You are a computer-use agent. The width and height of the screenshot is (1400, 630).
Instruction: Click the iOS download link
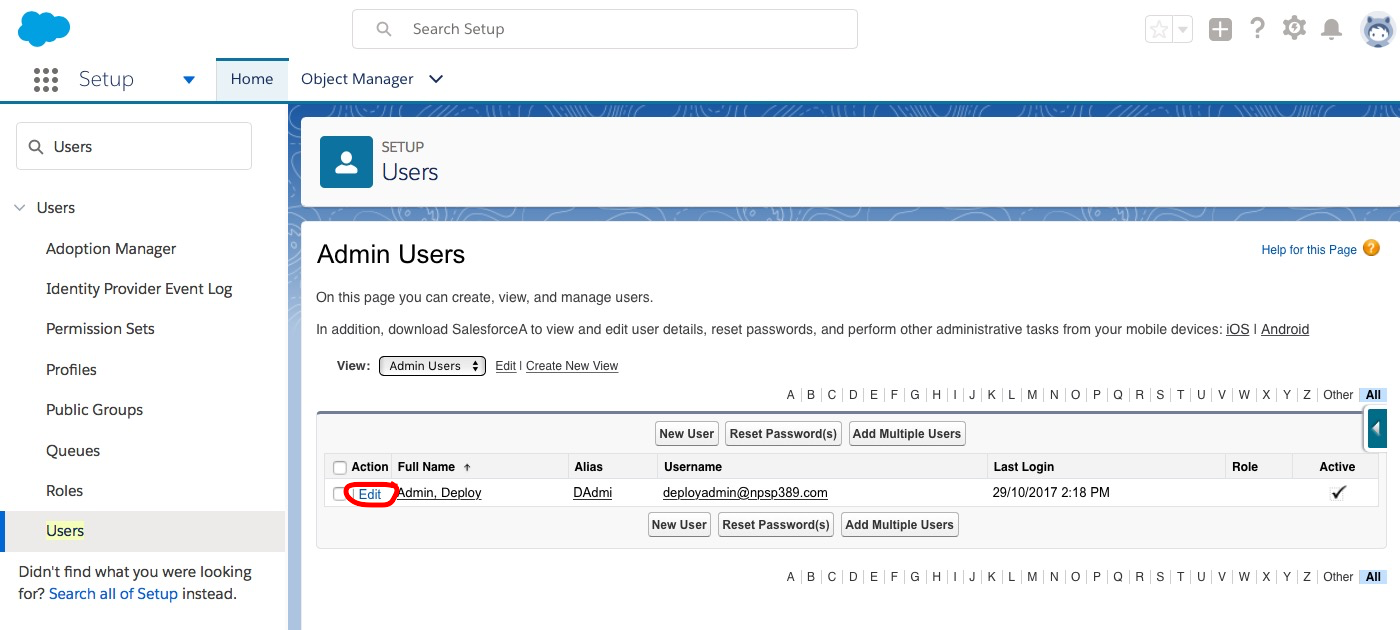[x=1237, y=329]
